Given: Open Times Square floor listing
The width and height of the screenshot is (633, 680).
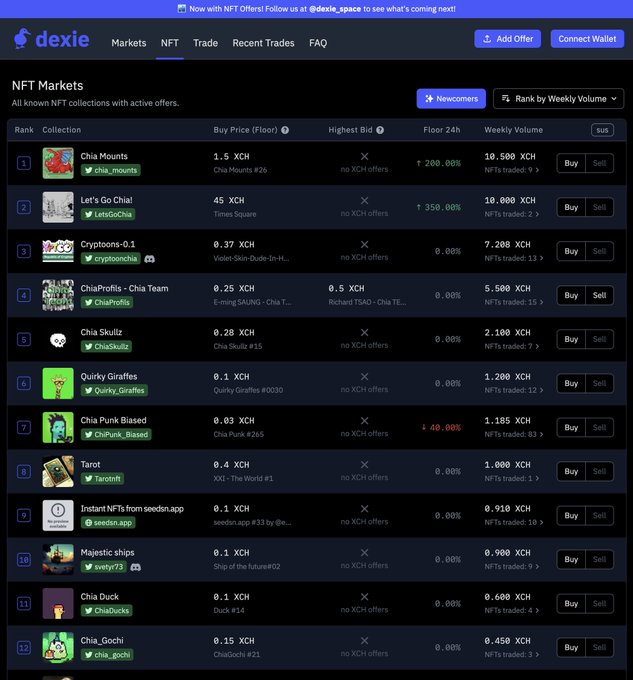Looking at the screenshot, I should pos(235,214).
